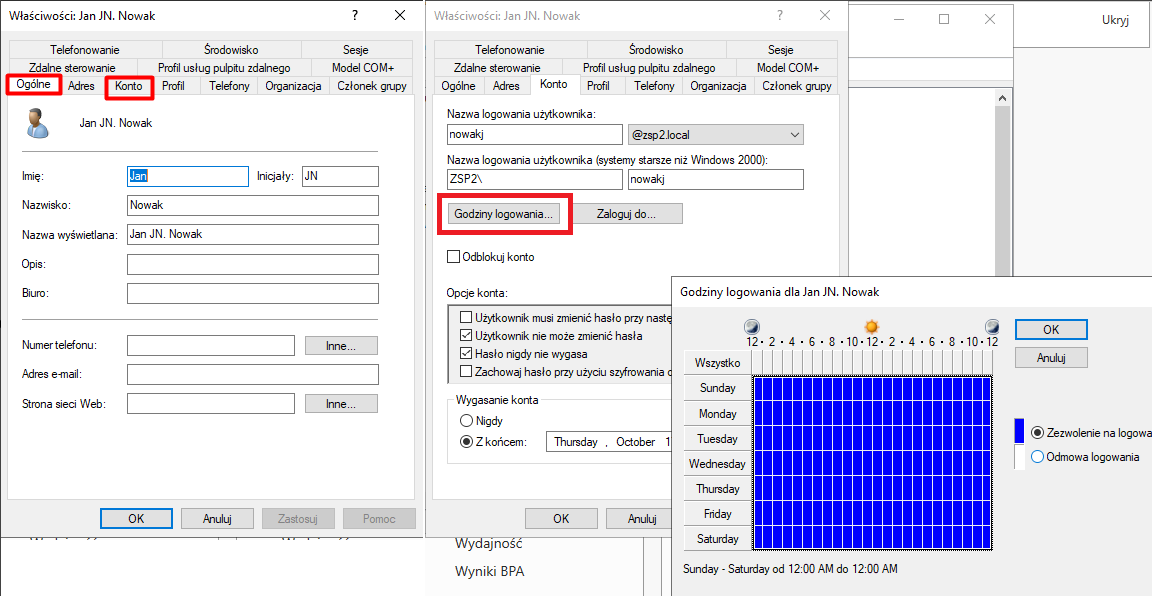The image size is (1152, 596).
Task: Click the sun (noon) icon above the hours grid
Action: coord(871,327)
